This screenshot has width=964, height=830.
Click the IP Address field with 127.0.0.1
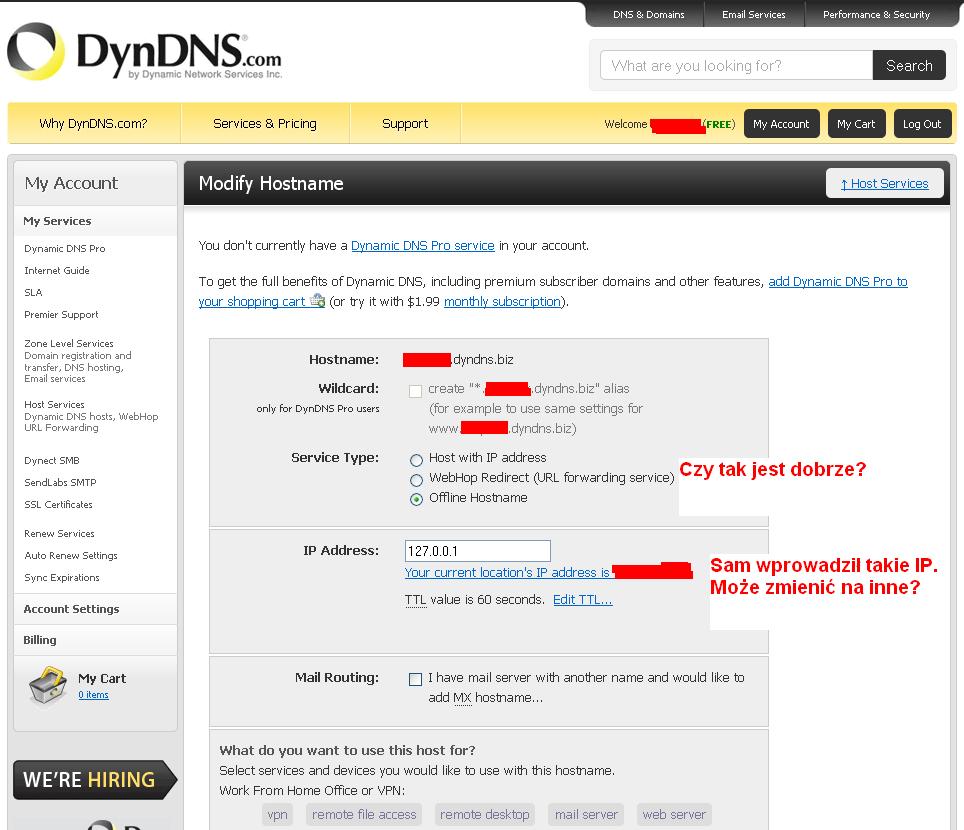[x=478, y=551]
